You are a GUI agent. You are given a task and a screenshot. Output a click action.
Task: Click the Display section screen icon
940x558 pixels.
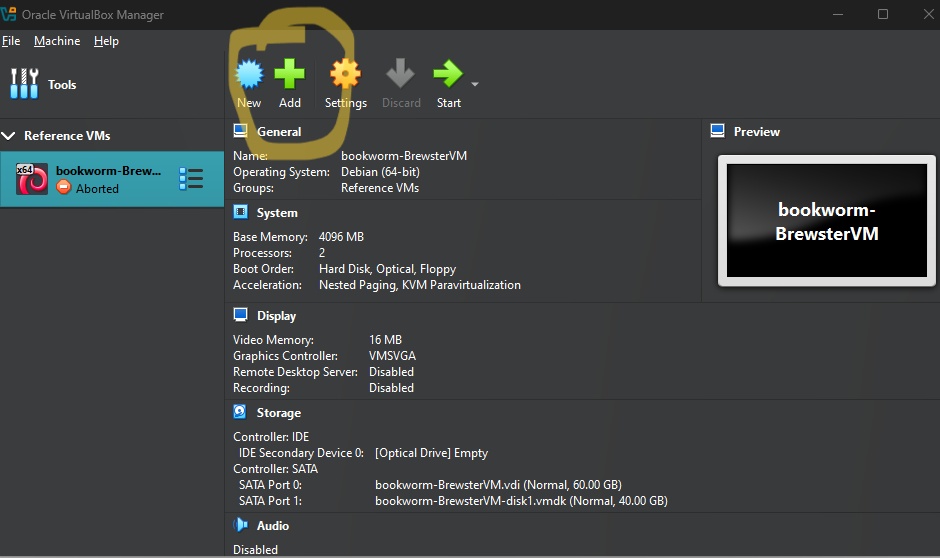coord(240,315)
